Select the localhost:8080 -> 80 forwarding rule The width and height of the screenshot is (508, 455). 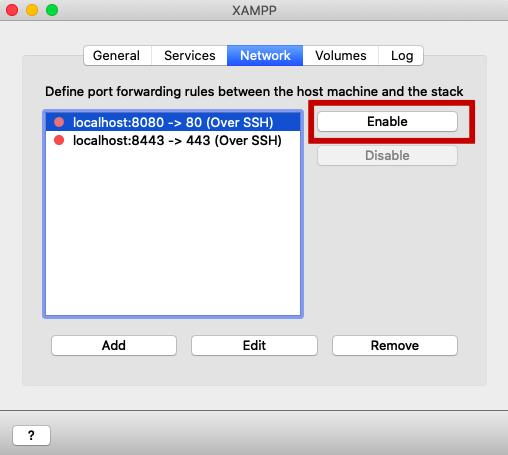[x=173, y=122]
